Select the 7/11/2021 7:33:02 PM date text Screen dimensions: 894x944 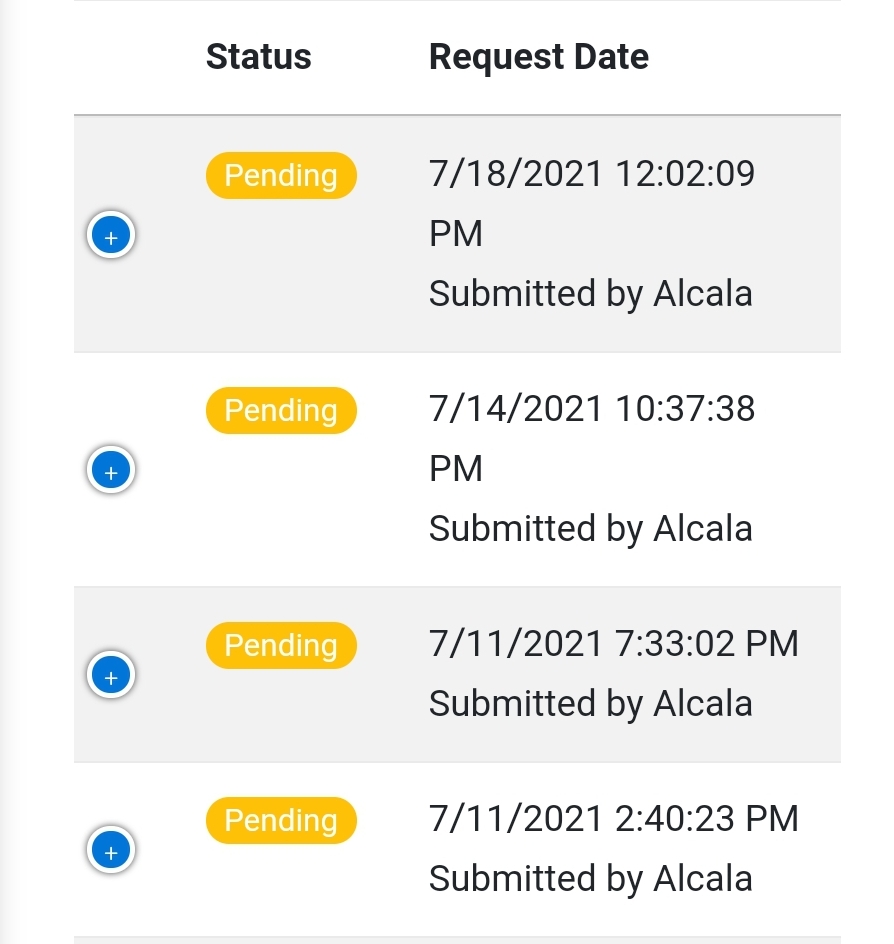(613, 644)
